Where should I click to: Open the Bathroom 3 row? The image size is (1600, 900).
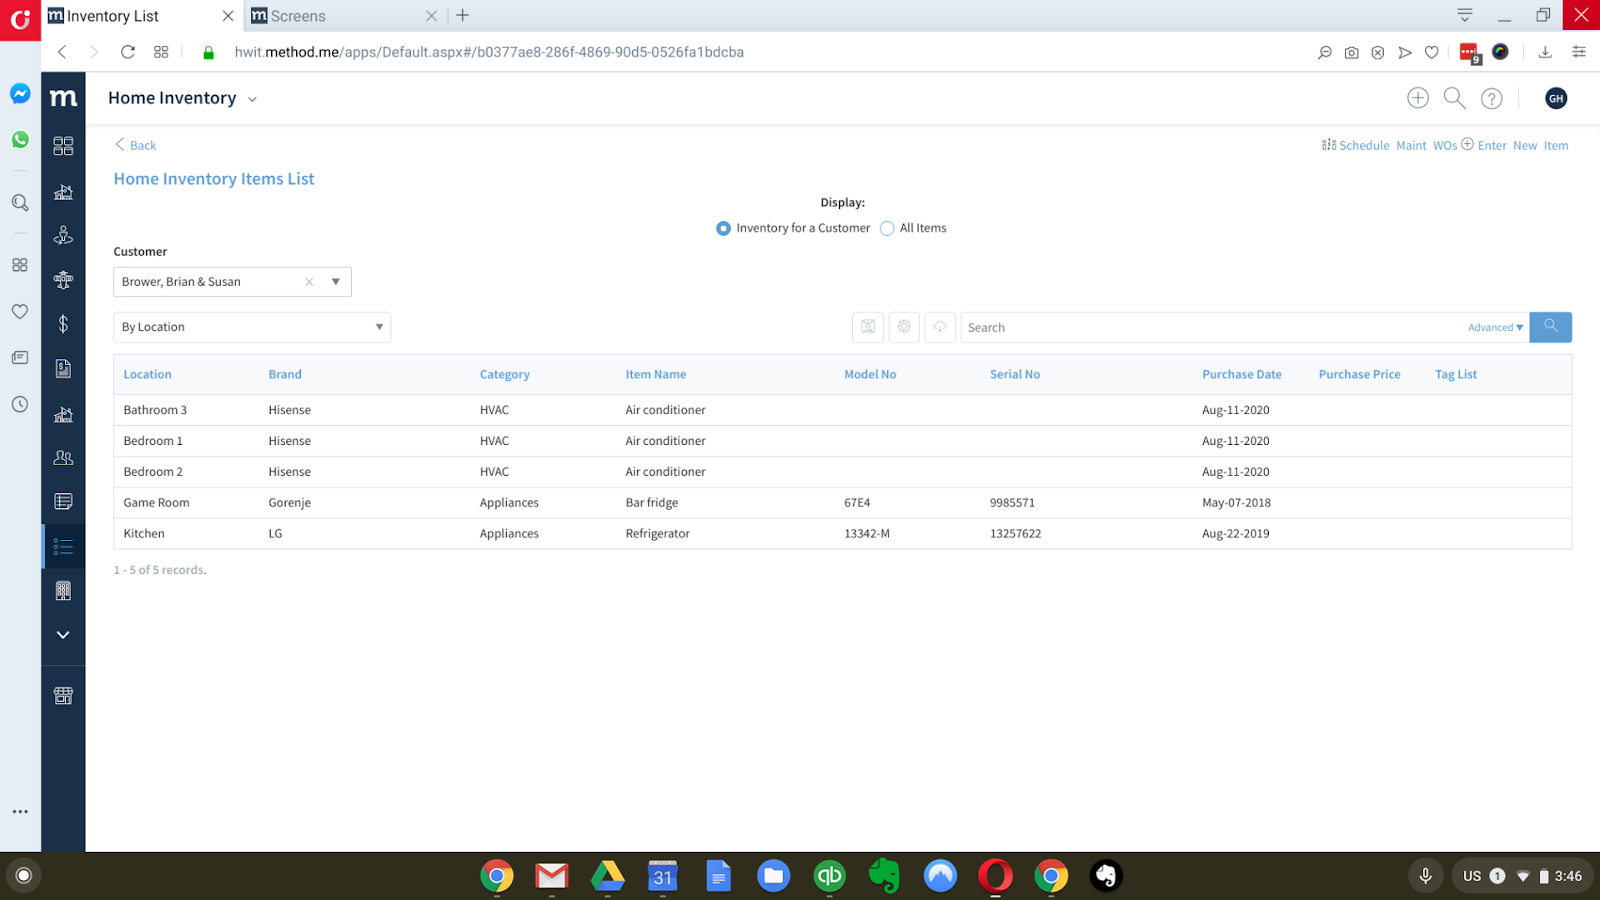842,410
